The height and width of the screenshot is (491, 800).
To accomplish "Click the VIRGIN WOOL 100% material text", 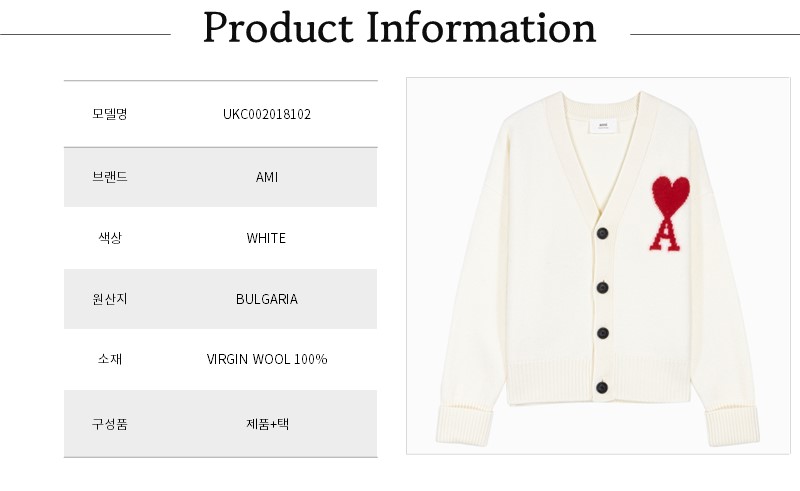I will click(267, 359).
